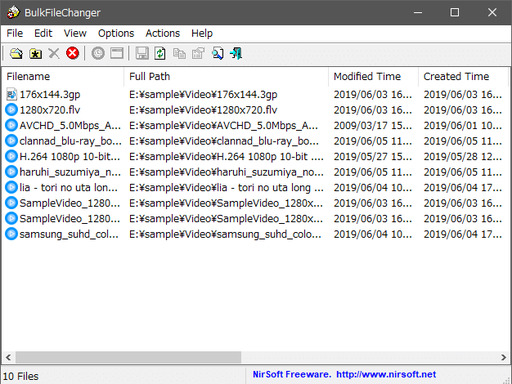This screenshot has height=384, width=512.
Task: Click the play icon beside lia - tori no uta
Action: [x=11, y=187]
